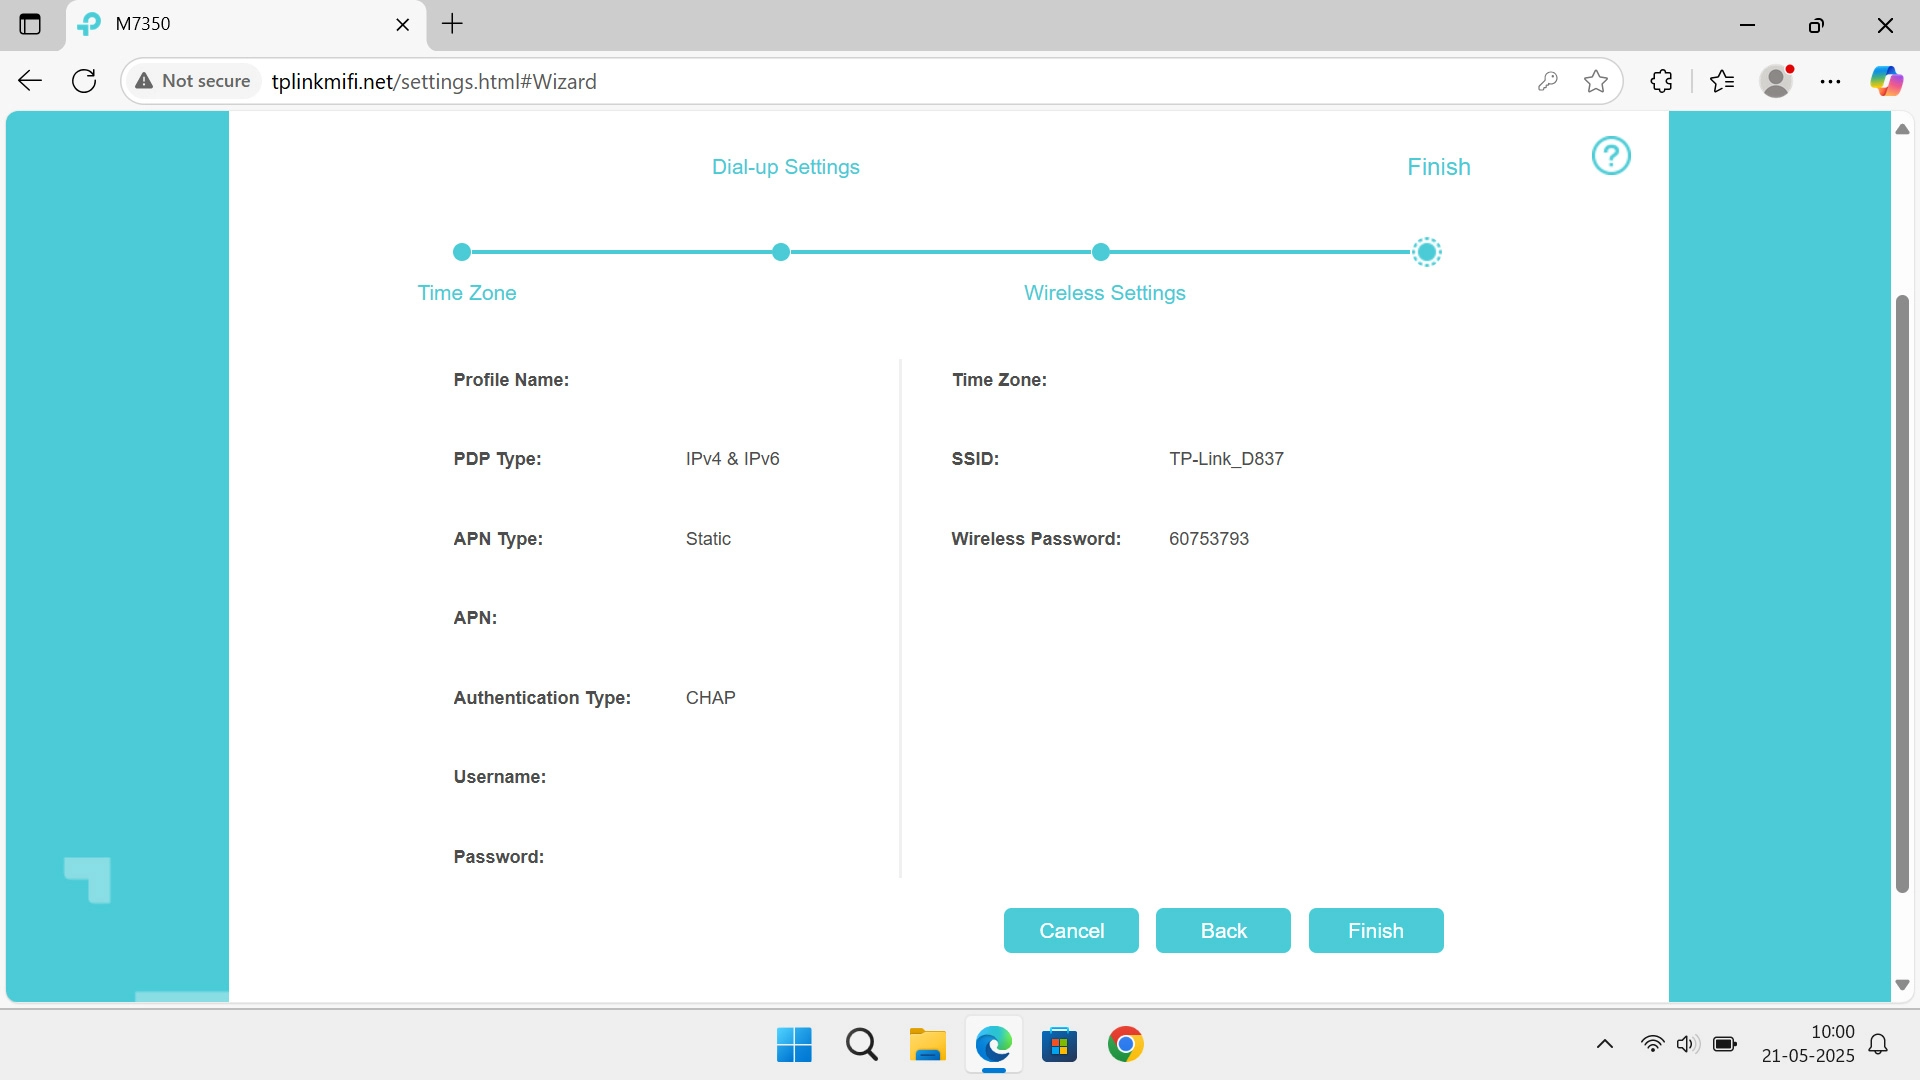
Task: Open Copilot sidebar icon
Action: point(1886,81)
